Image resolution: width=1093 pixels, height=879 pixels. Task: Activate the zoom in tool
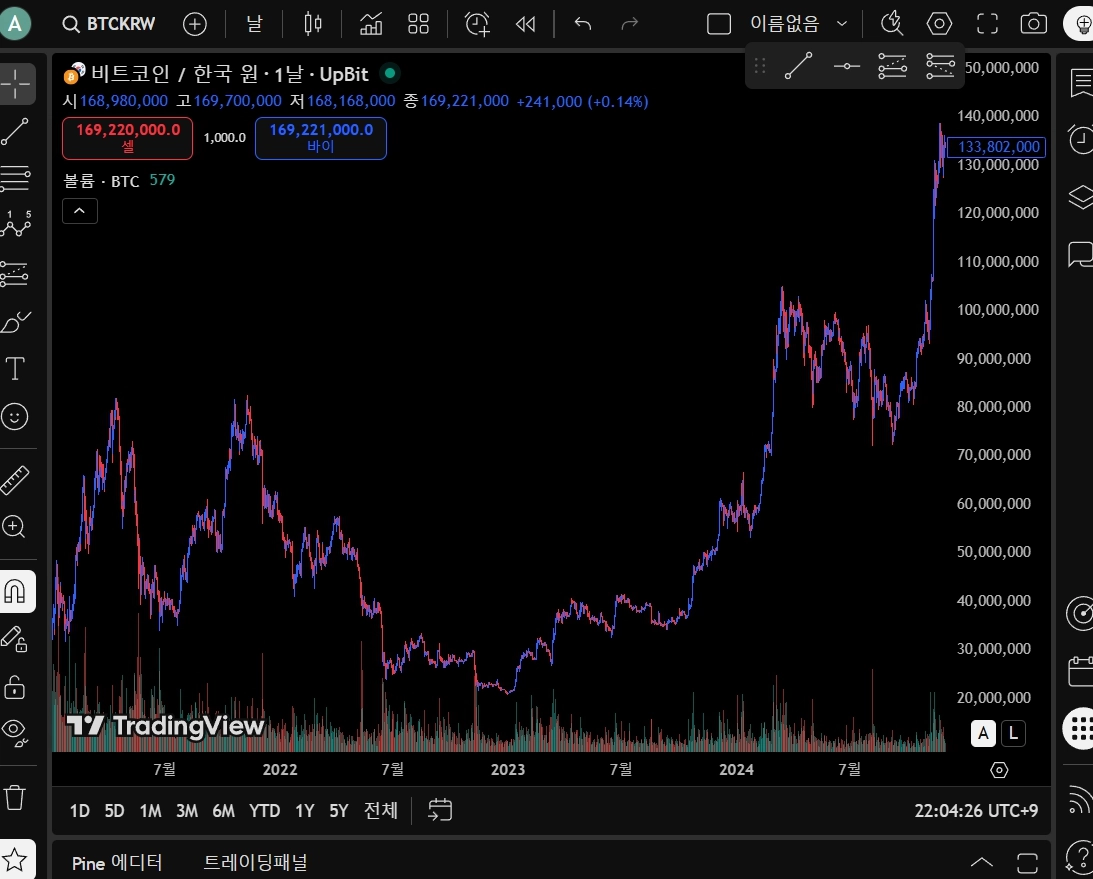[x=15, y=527]
